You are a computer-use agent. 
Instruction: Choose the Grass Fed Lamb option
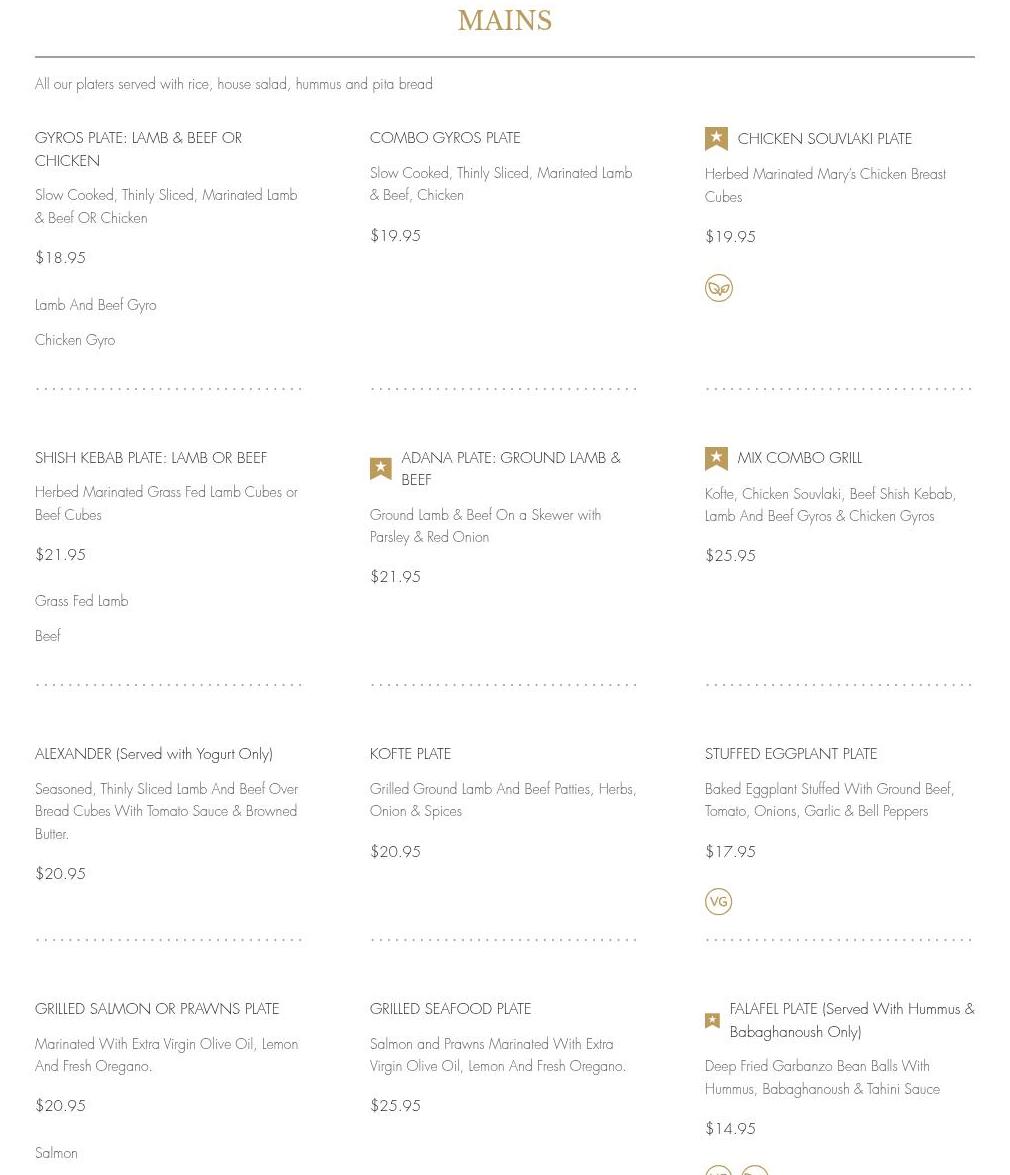tap(82, 602)
